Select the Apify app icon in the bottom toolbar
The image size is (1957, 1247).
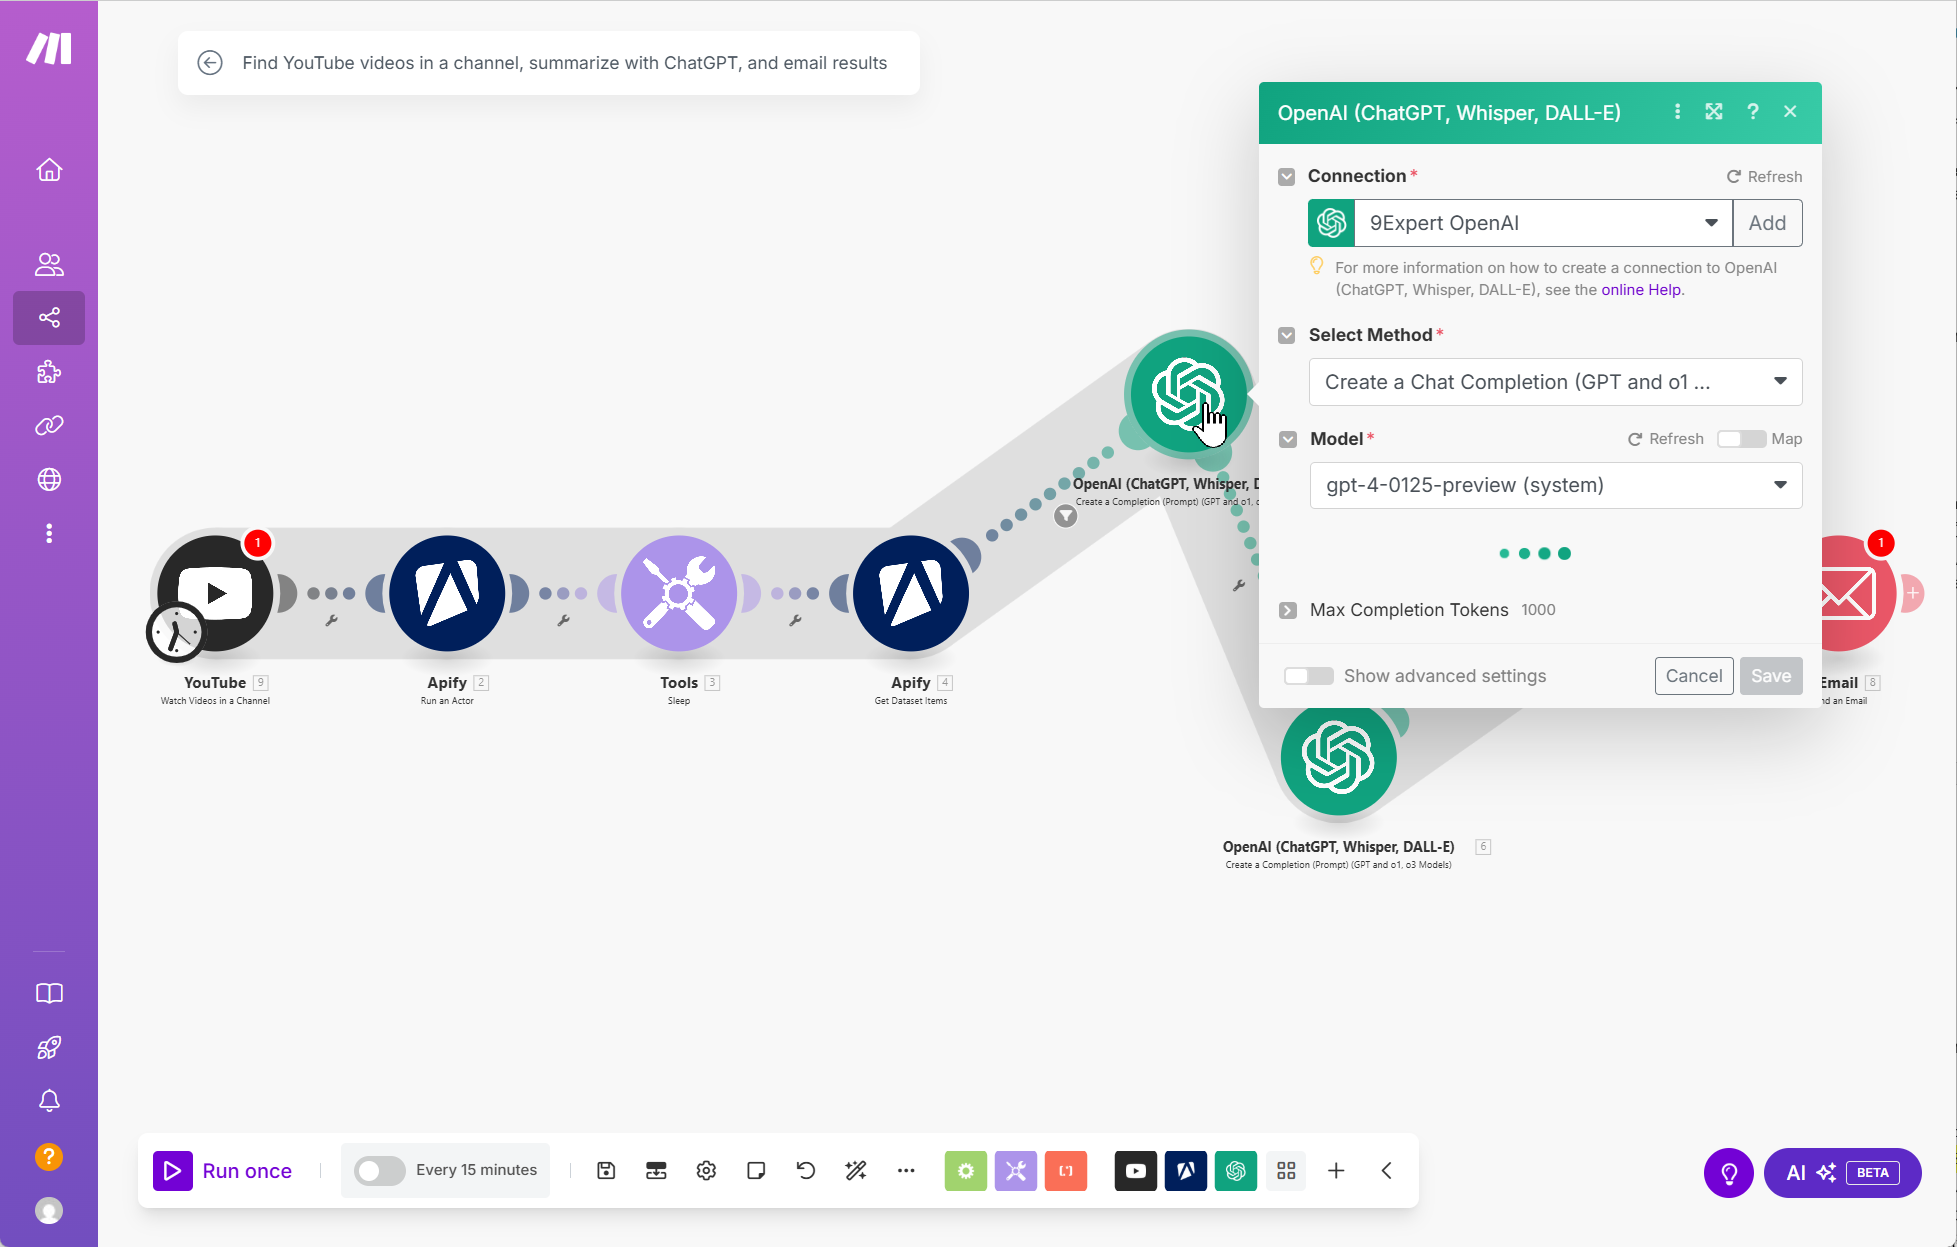click(x=1185, y=1170)
